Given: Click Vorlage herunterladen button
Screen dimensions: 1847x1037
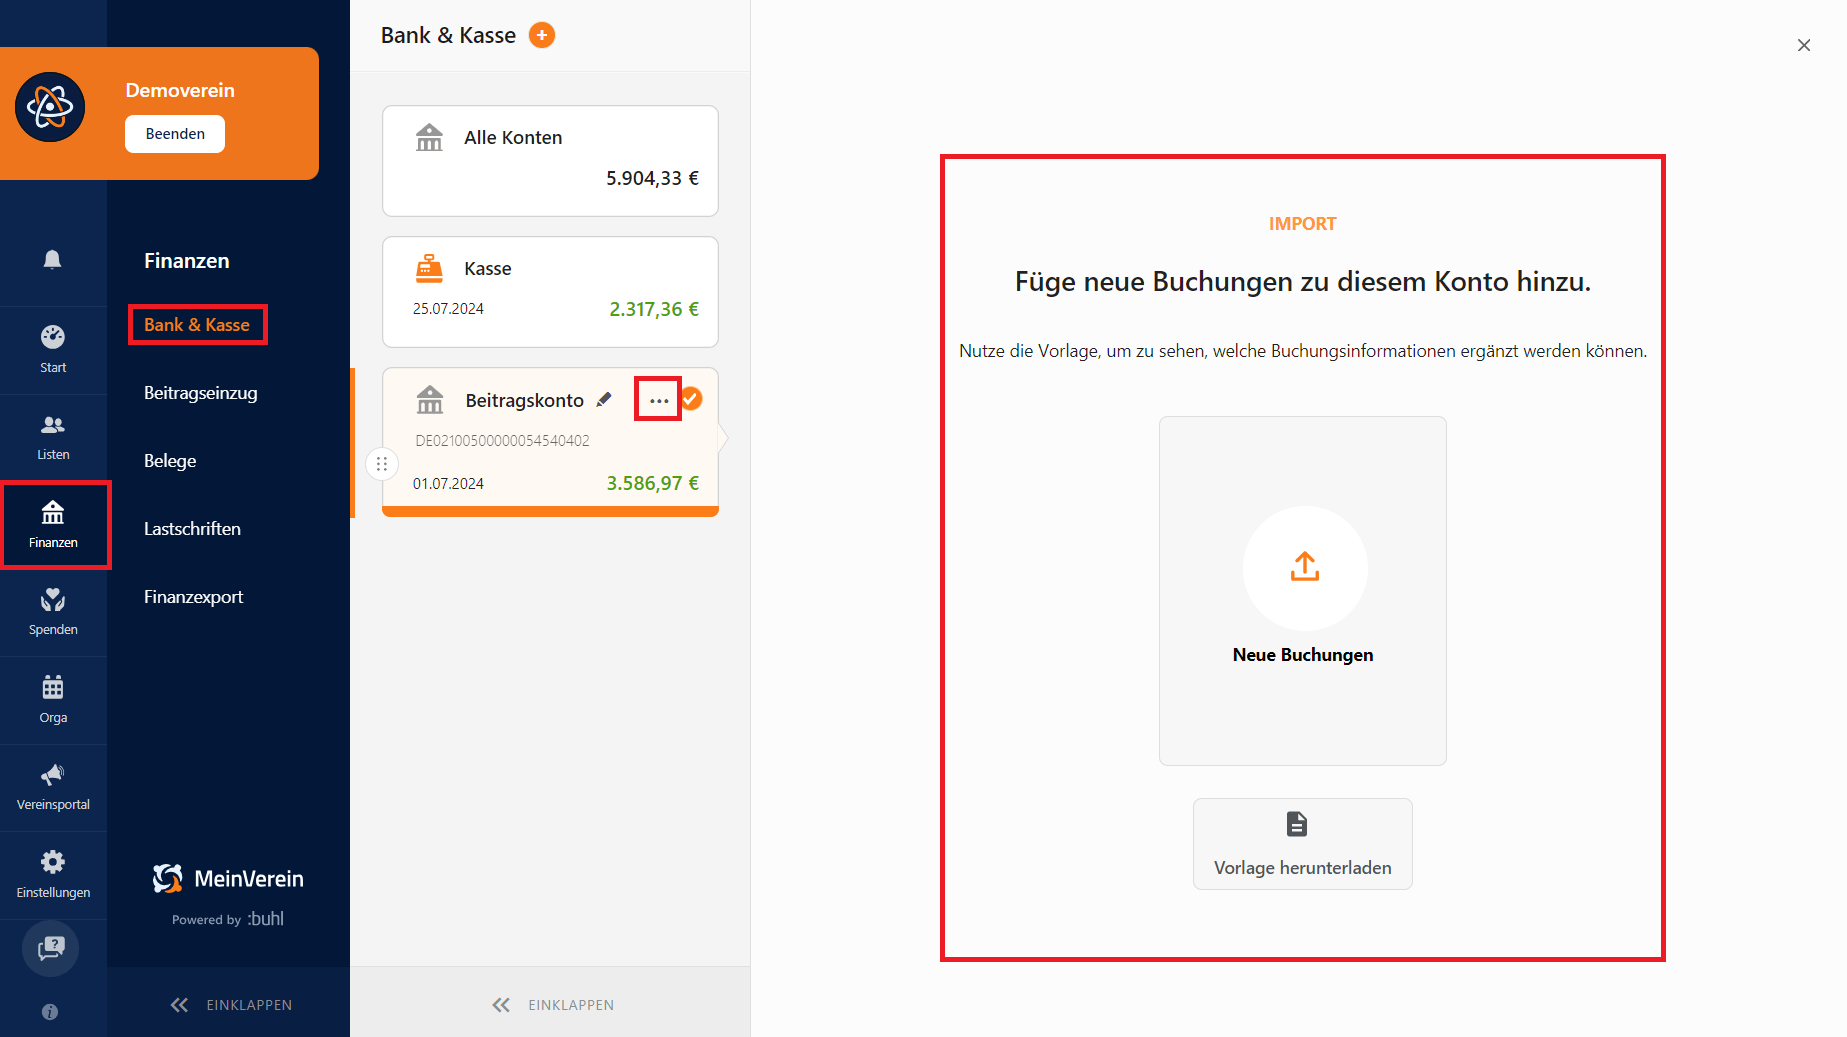Looking at the screenshot, I should pyautogui.click(x=1303, y=844).
